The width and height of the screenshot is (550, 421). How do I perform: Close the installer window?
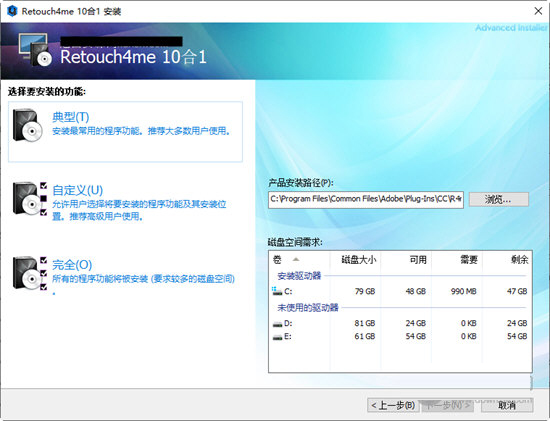[538, 11]
